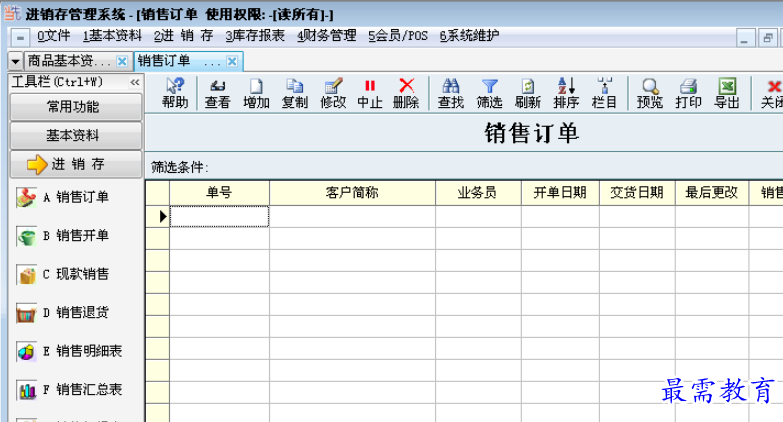783x422 pixels.
Task: Open the 5会员/POS menu
Action: coord(398,36)
